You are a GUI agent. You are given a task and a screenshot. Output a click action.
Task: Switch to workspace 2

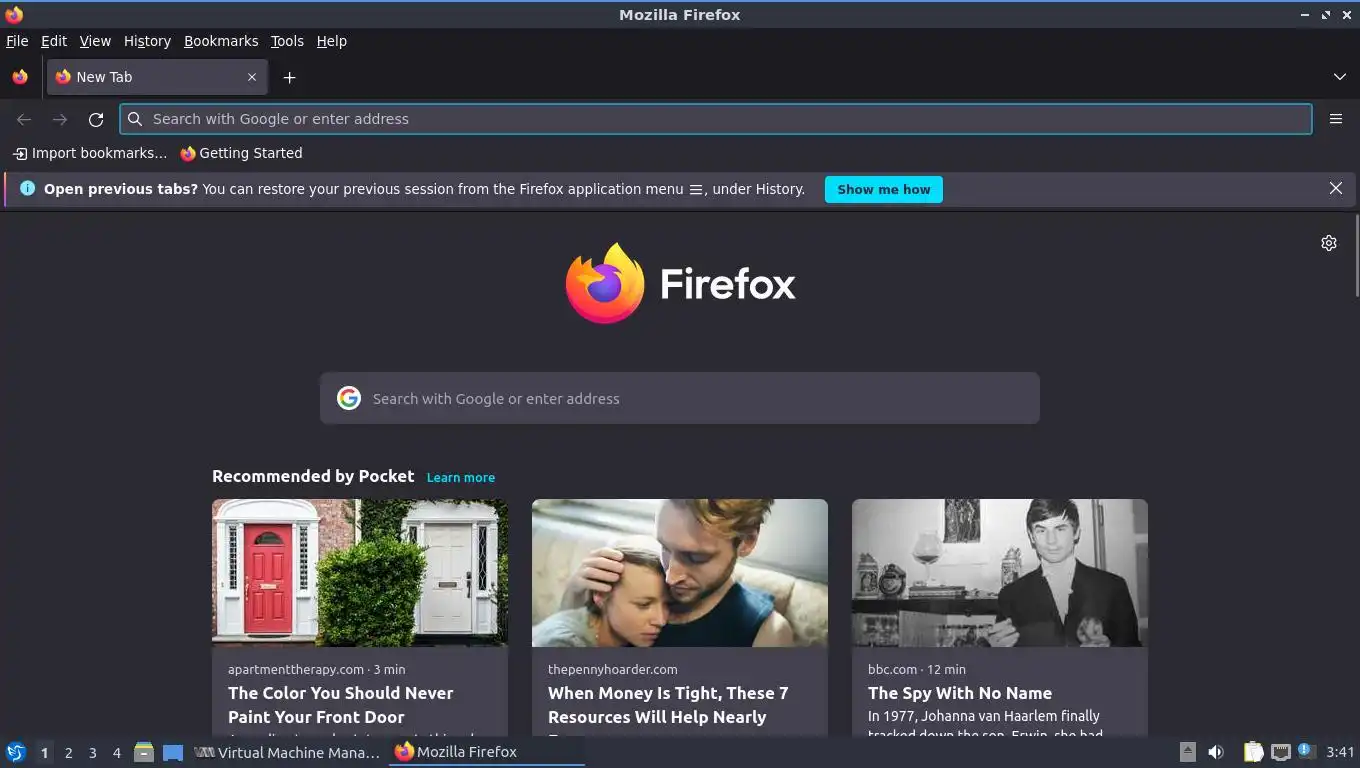click(x=68, y=752)
